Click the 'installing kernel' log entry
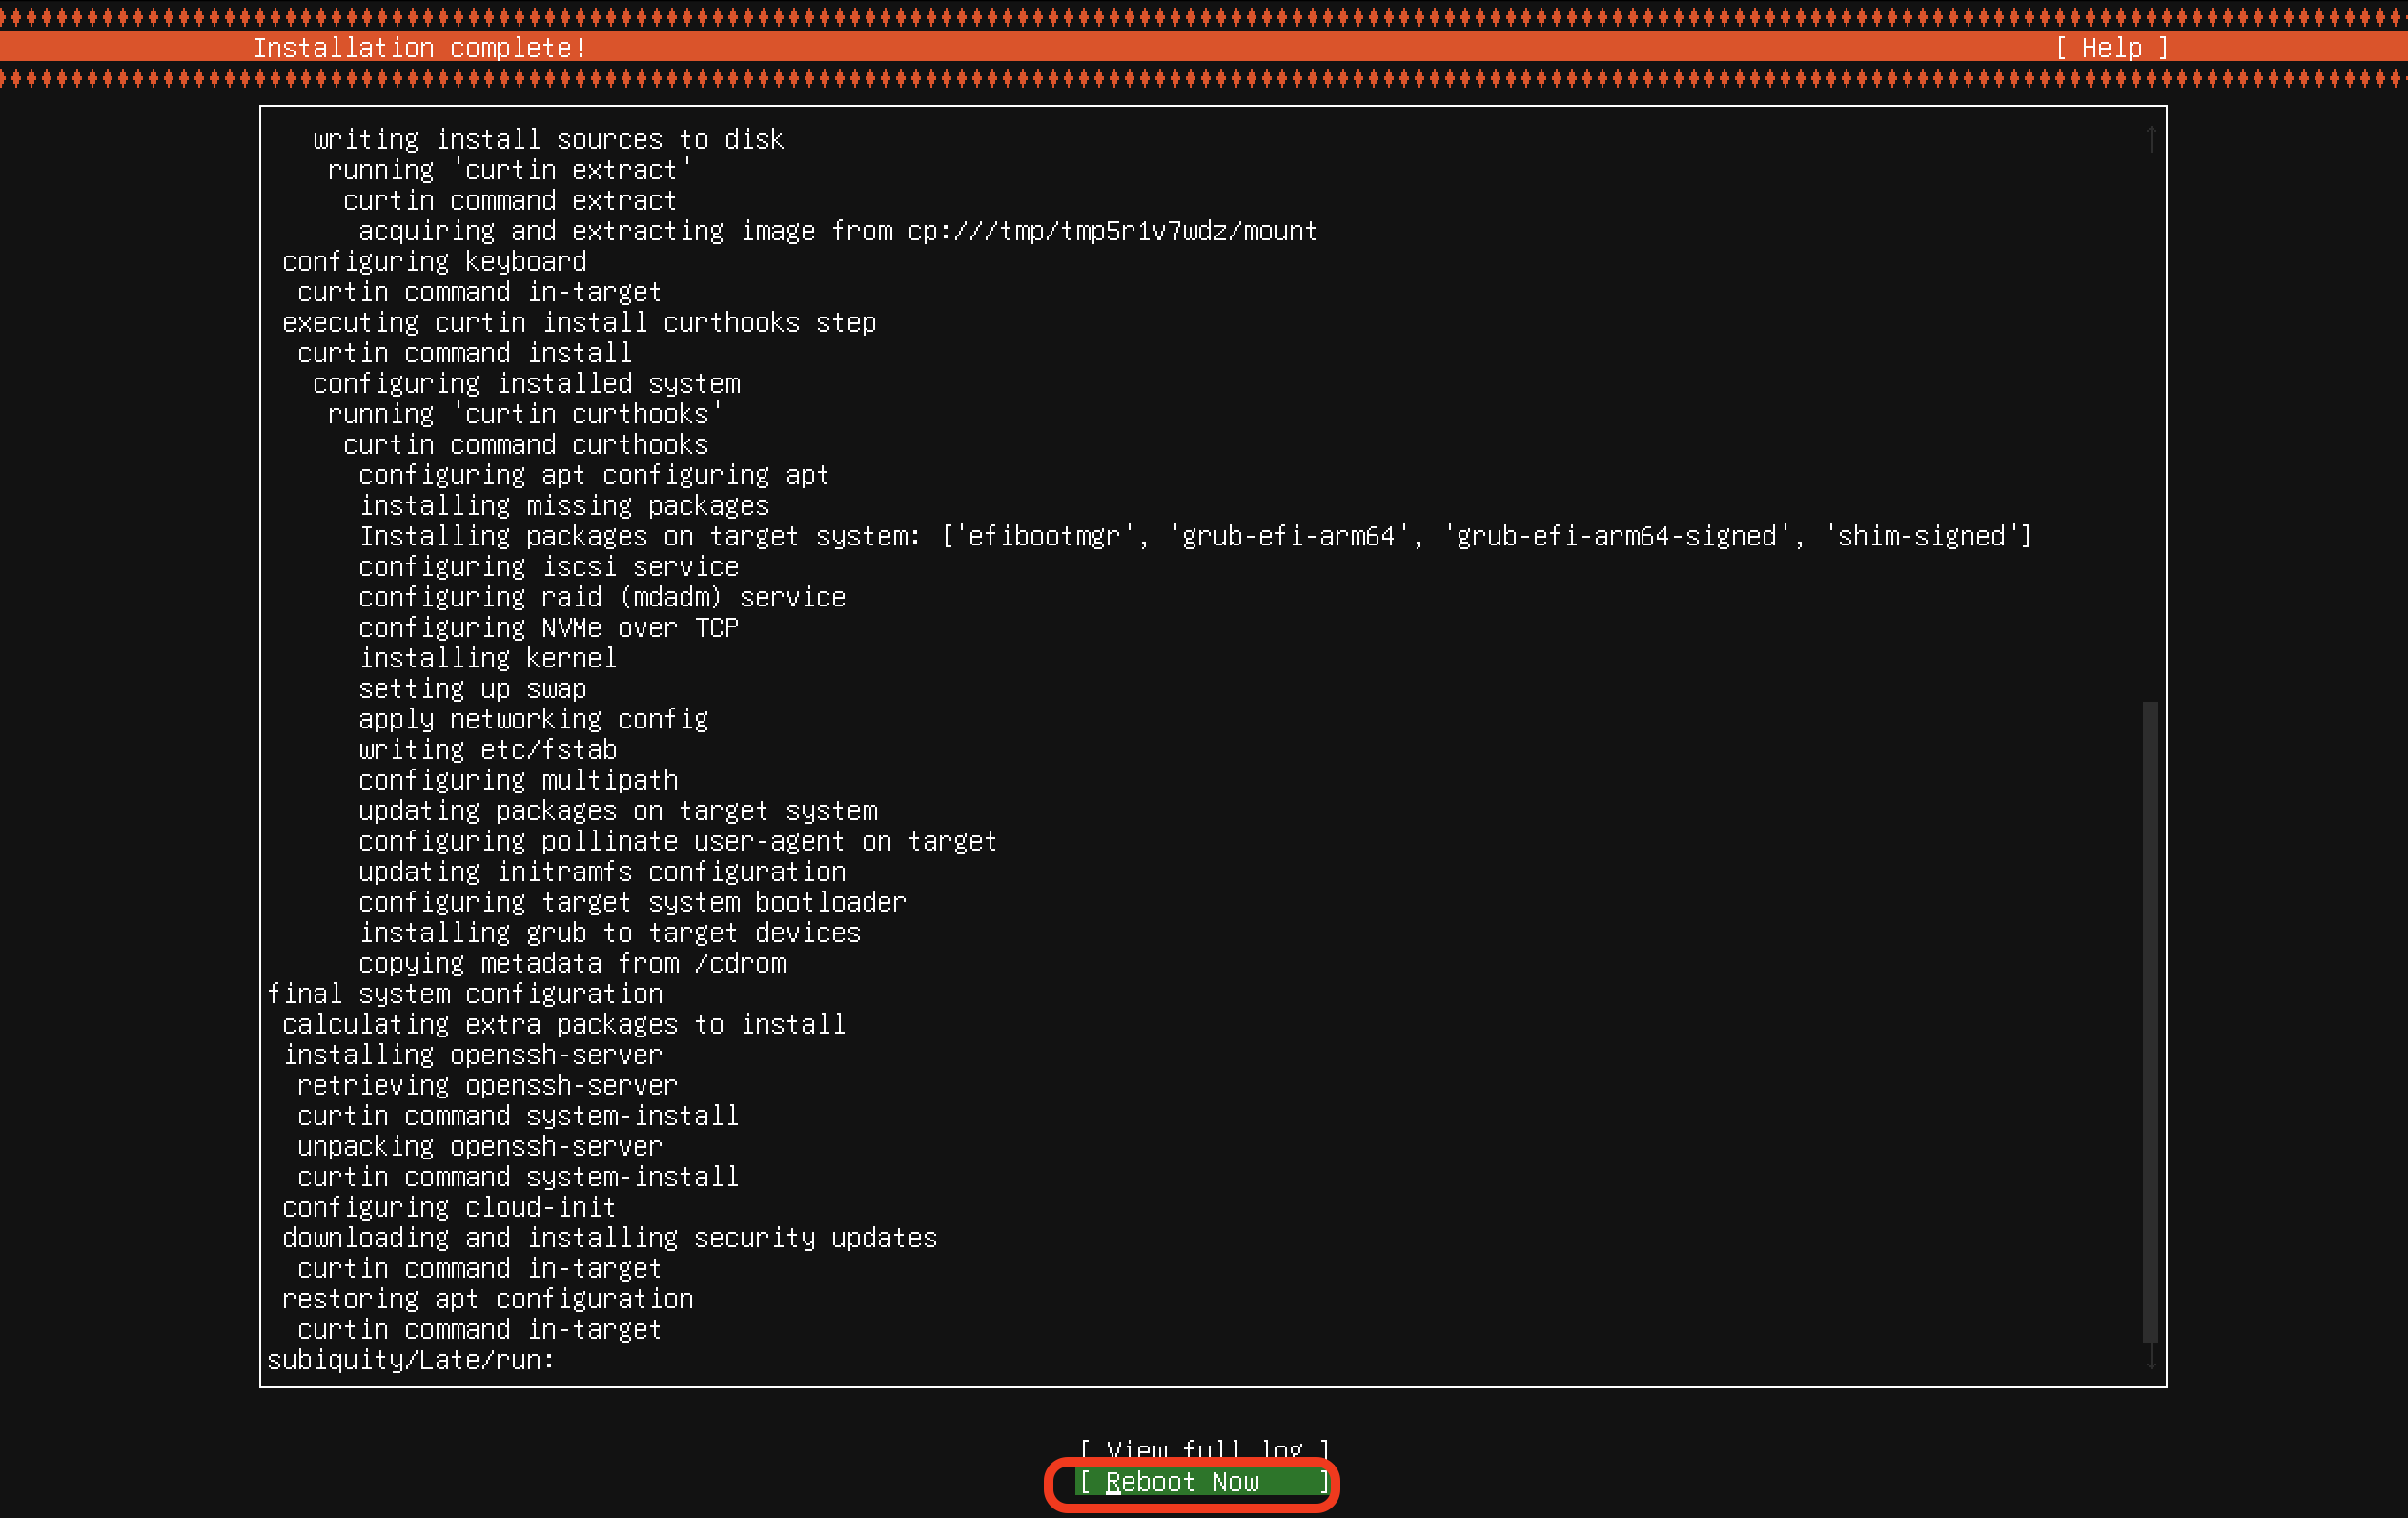Viewport: 2408px width, 1518px height. pyautogui.click(x=488, y=658)
